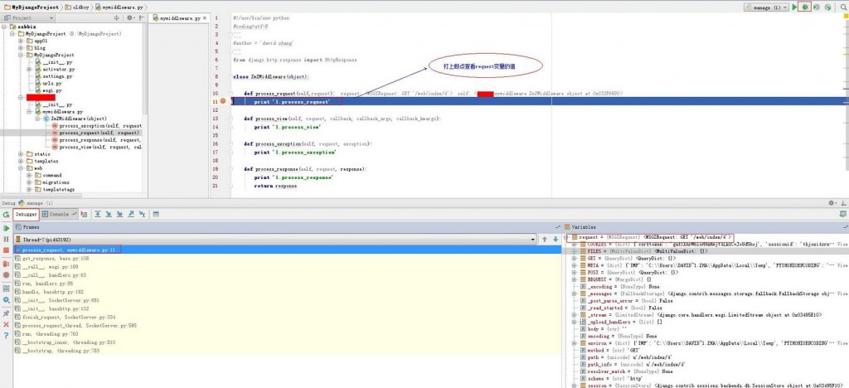Viewport: 849px width, 388px height.
Task: Click the search icon at top right
Action: (844, 7)
